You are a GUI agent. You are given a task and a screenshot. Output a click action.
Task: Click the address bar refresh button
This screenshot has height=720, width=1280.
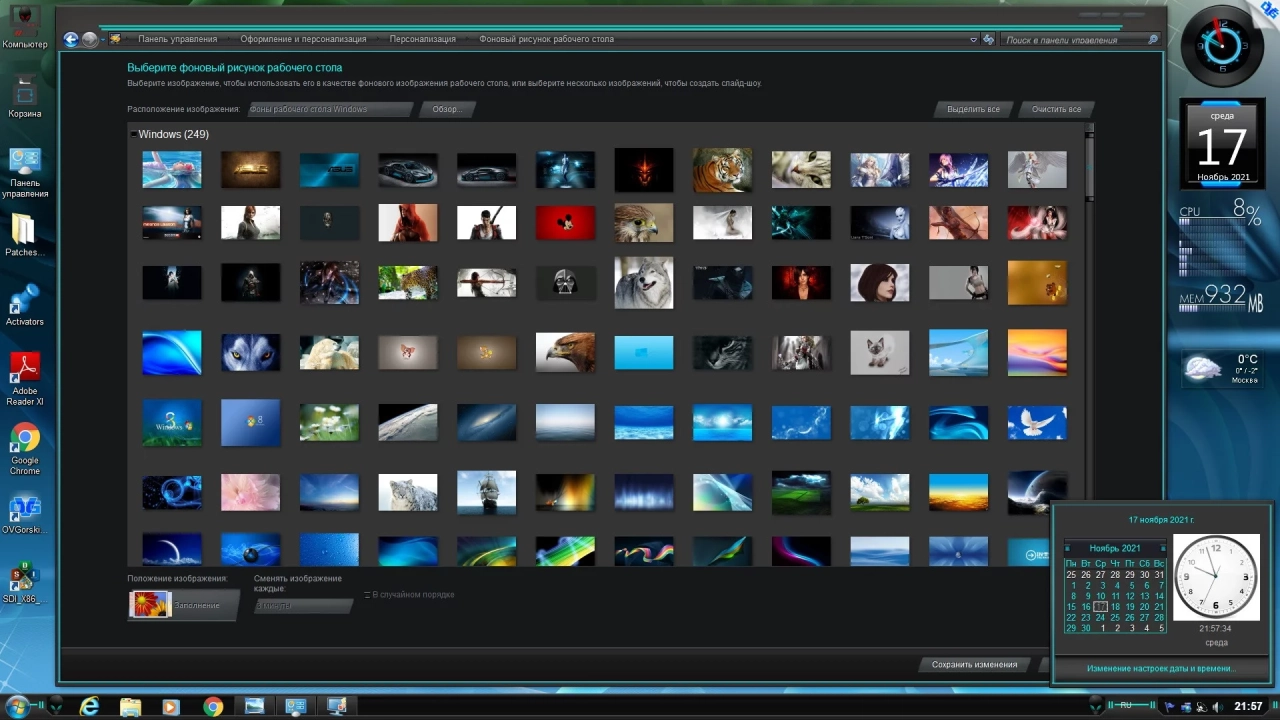(988, 39)
